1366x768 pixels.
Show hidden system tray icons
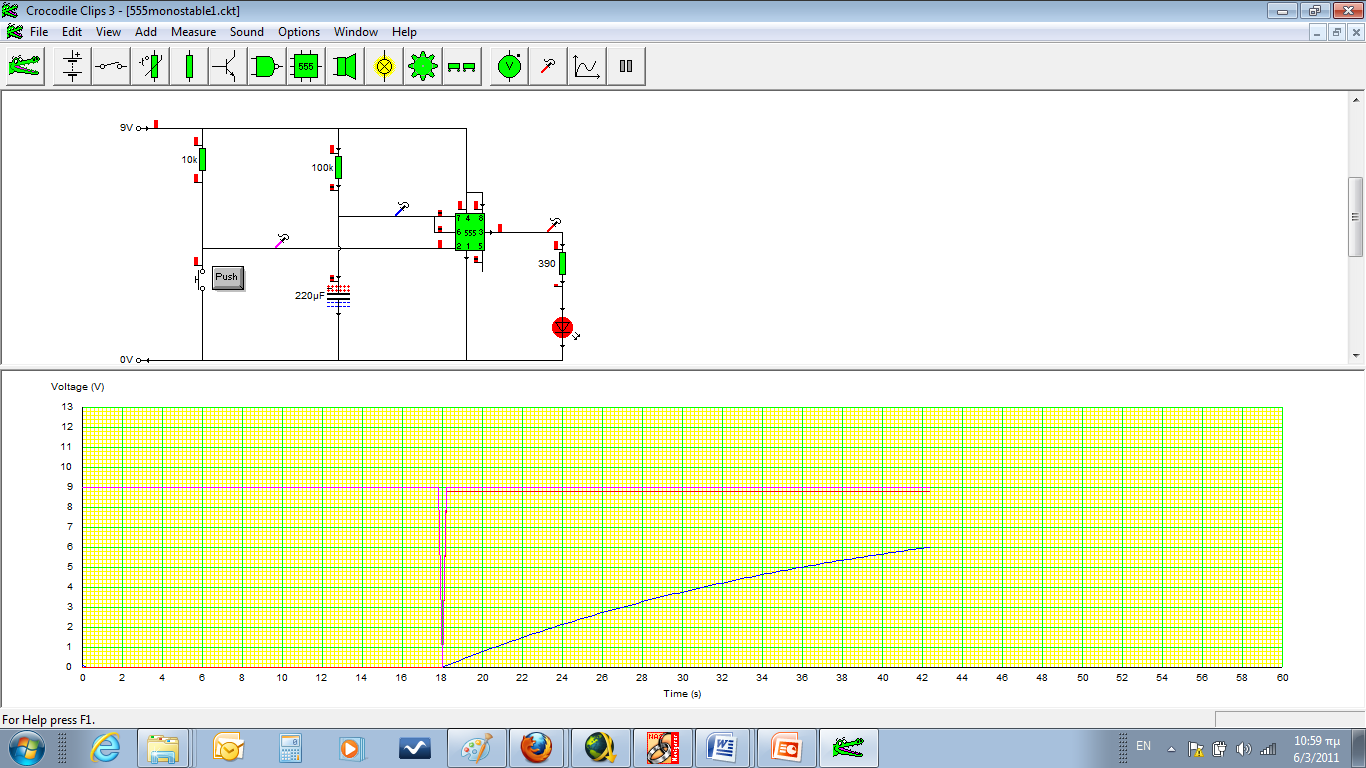click(x=1171, y=748)
